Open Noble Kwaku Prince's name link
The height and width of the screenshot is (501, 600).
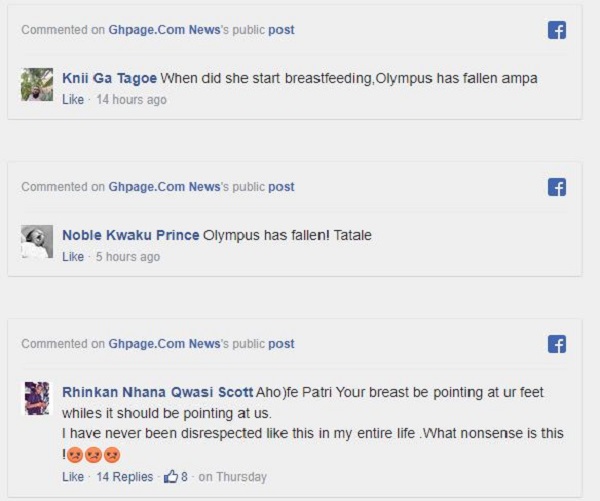130,236
